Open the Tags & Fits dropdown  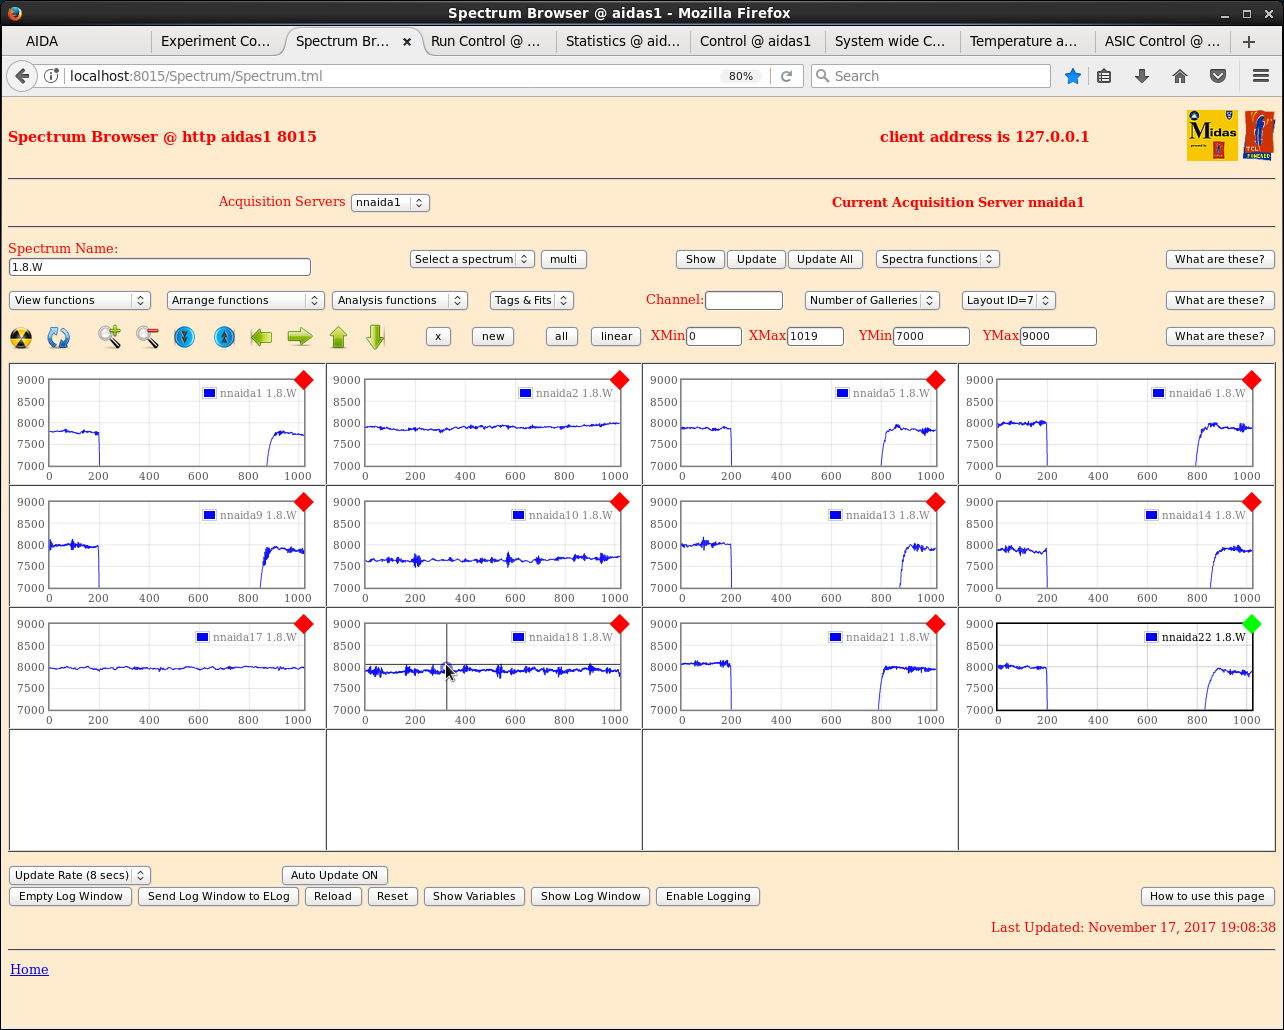coord(532,300)
